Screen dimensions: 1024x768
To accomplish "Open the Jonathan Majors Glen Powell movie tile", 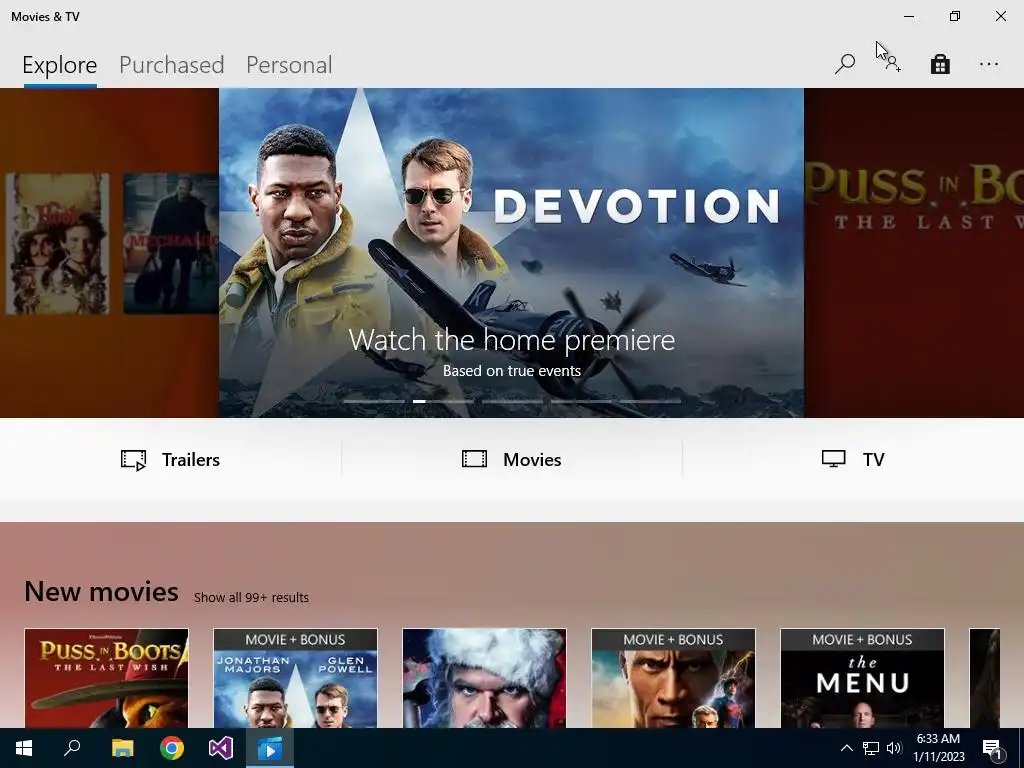I will pos(295,678).
